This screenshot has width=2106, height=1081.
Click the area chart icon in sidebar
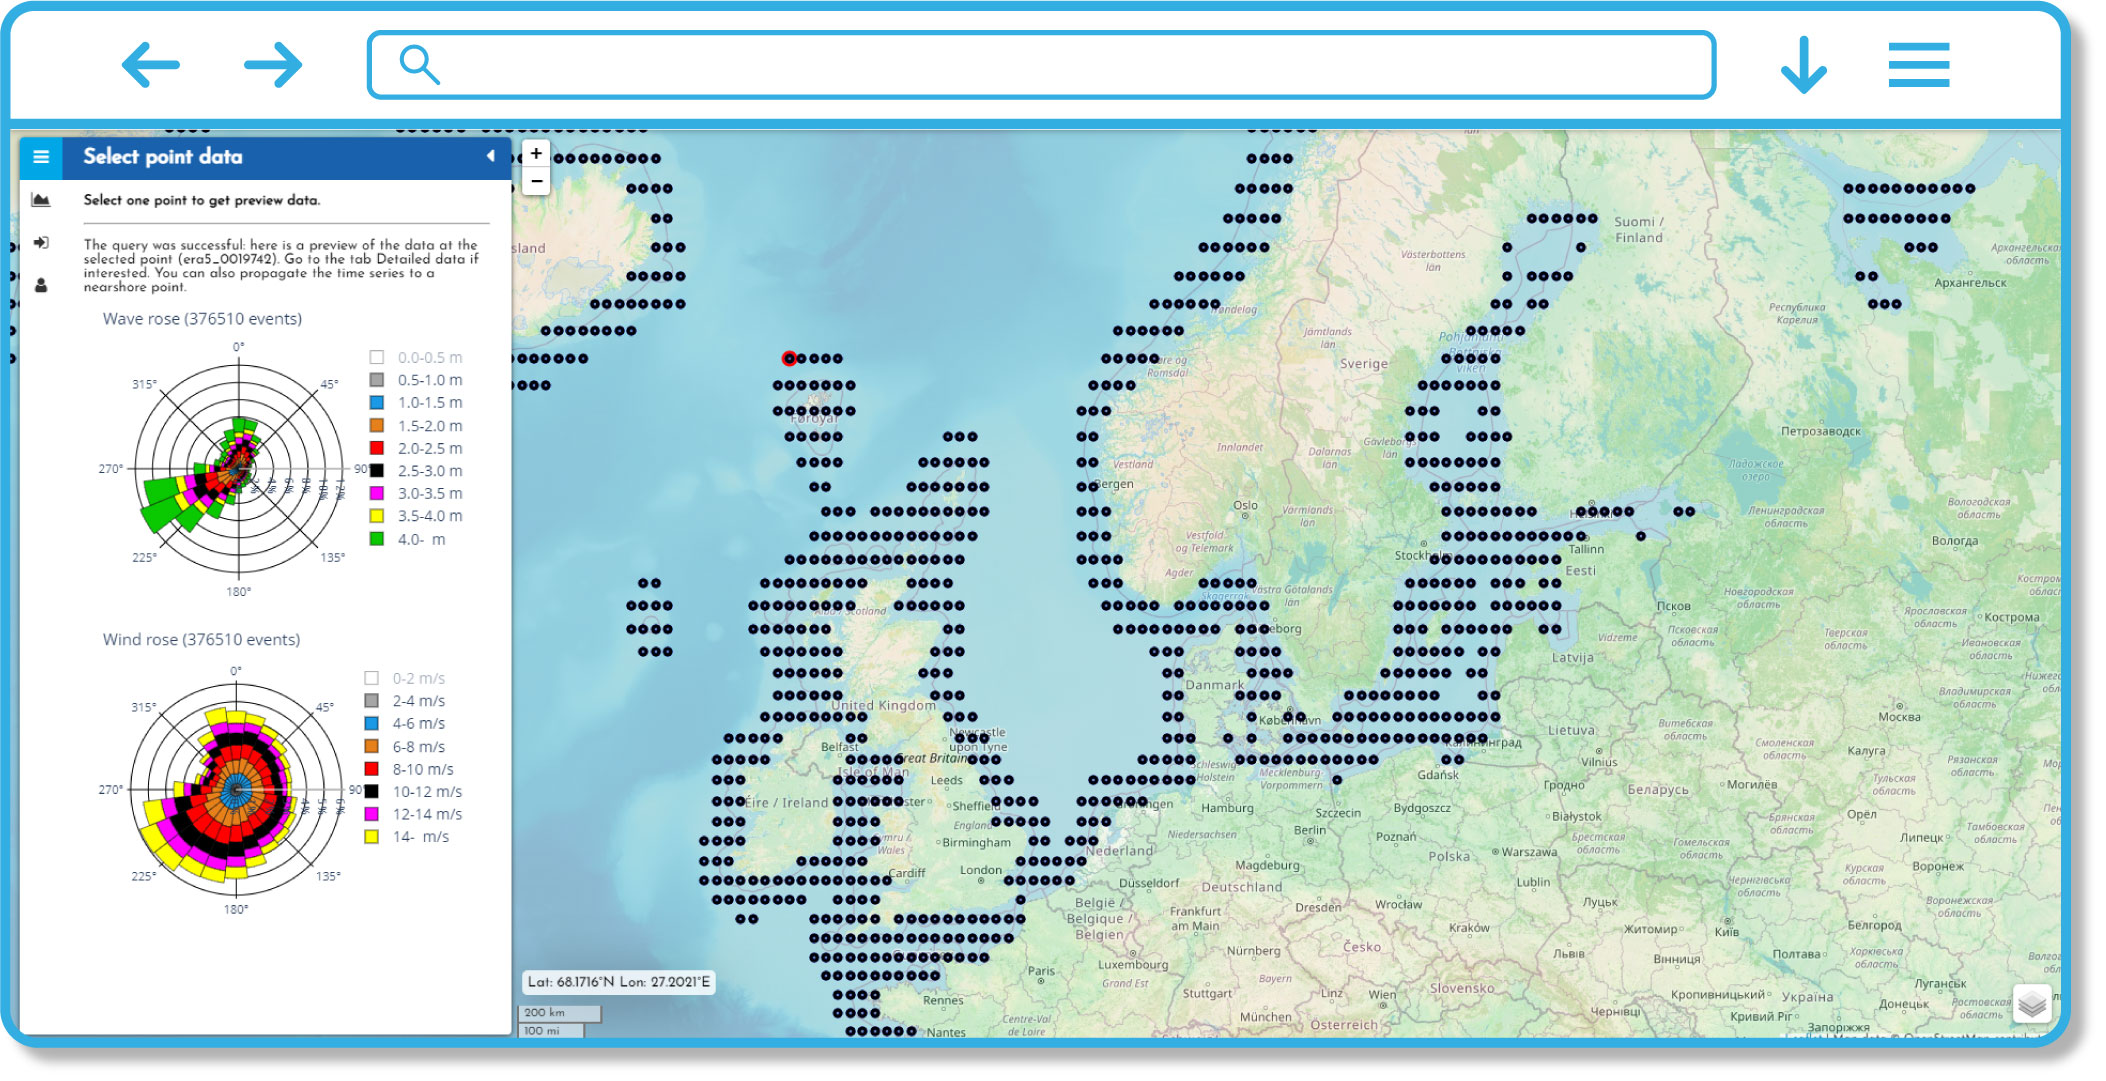tap(41, 200)
